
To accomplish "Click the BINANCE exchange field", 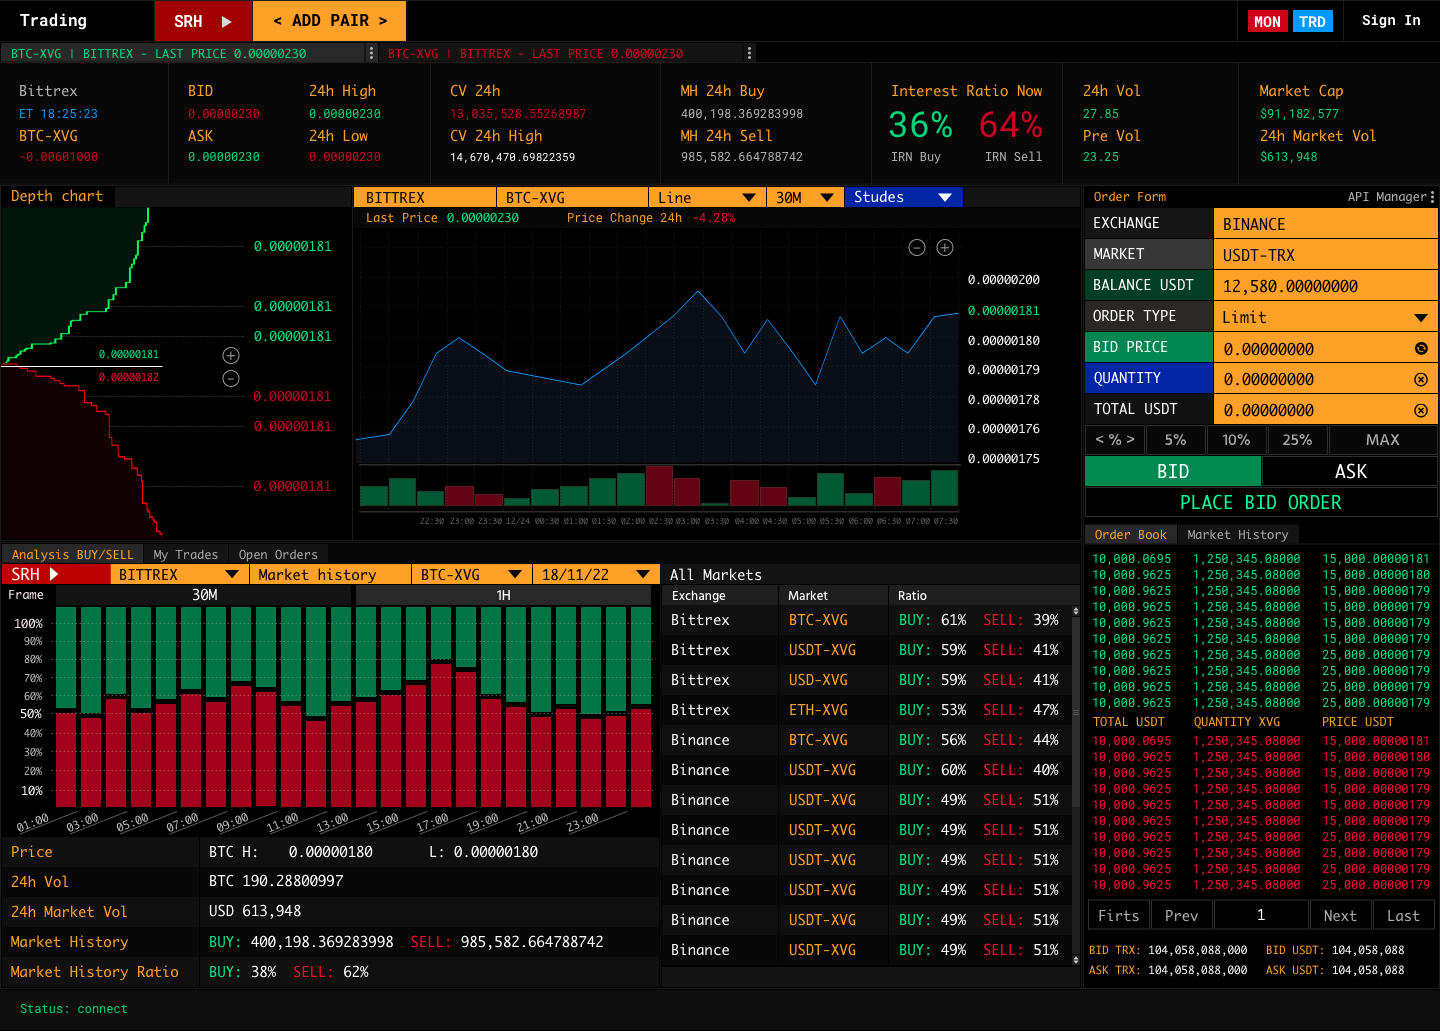I will 1325,224.
